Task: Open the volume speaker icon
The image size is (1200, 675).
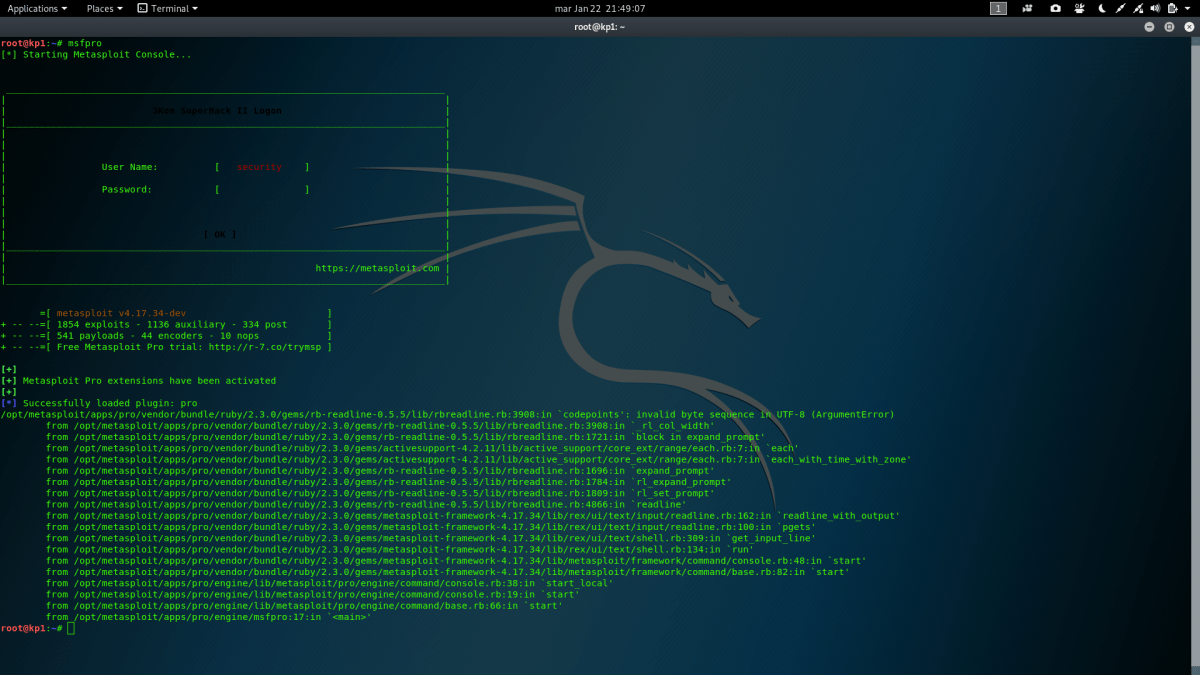Action: point(1155,8)
